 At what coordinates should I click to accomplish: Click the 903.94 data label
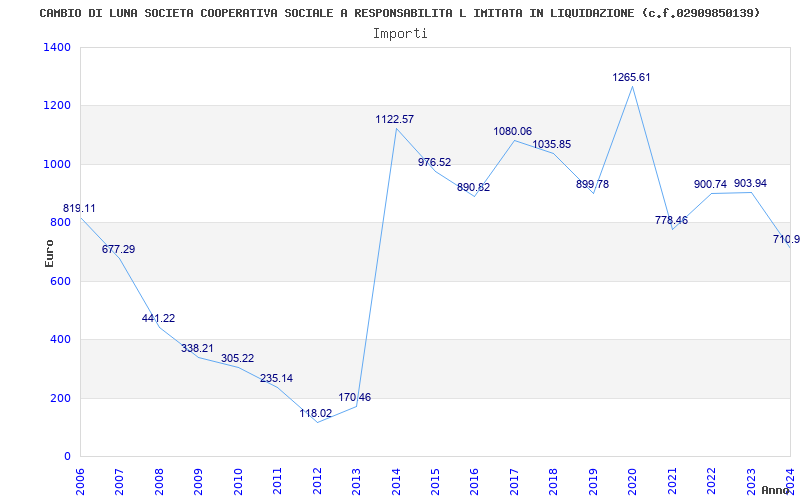751,184
